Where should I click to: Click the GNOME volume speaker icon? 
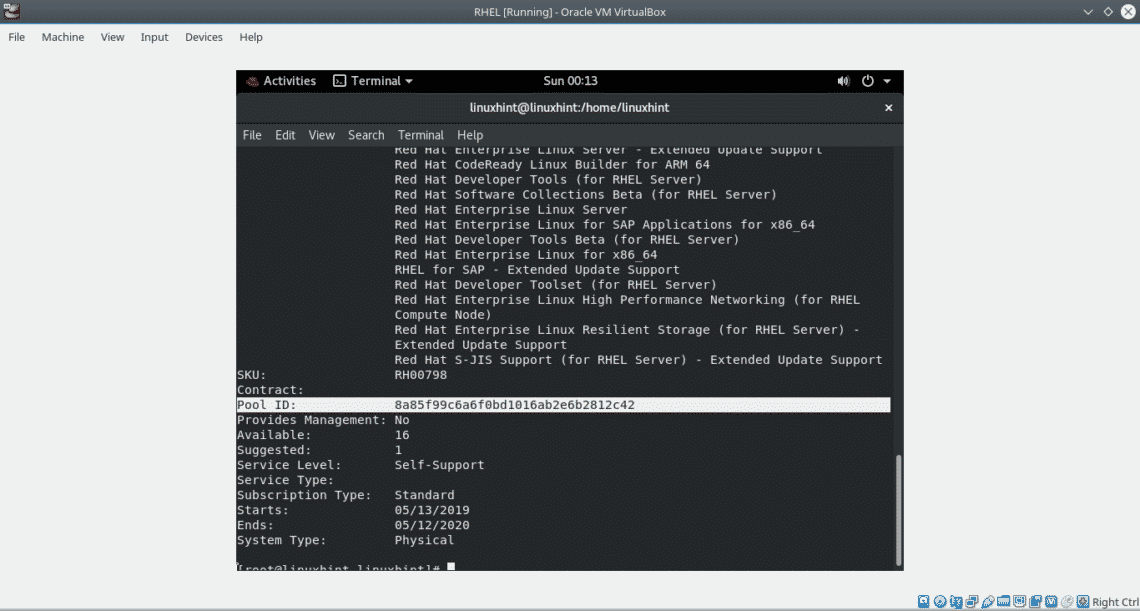(x=843, y=81)
